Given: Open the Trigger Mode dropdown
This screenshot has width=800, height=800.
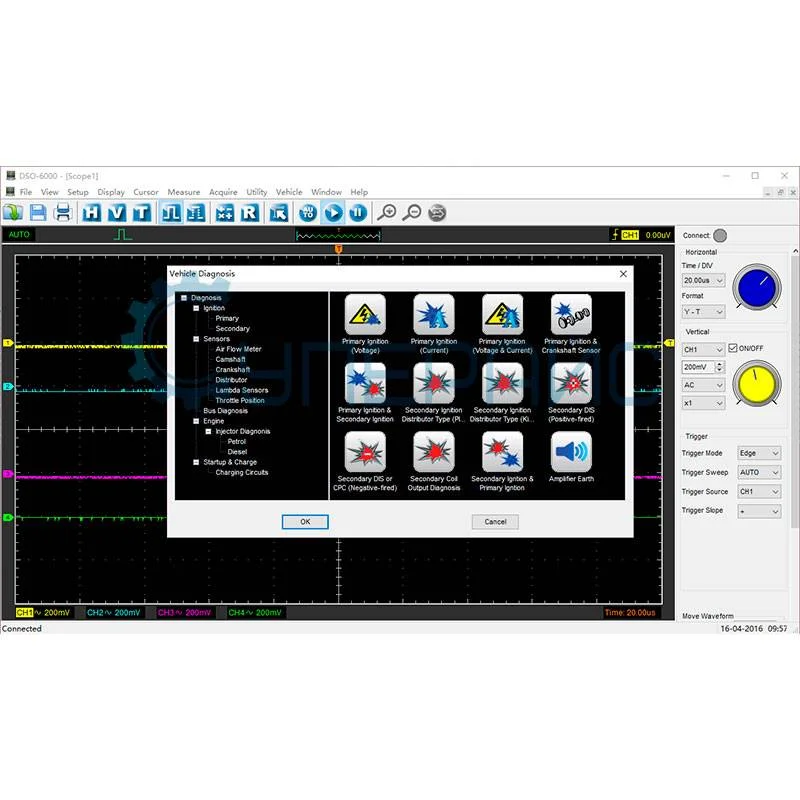Looking at the screenshot, I should pos(758,453).
